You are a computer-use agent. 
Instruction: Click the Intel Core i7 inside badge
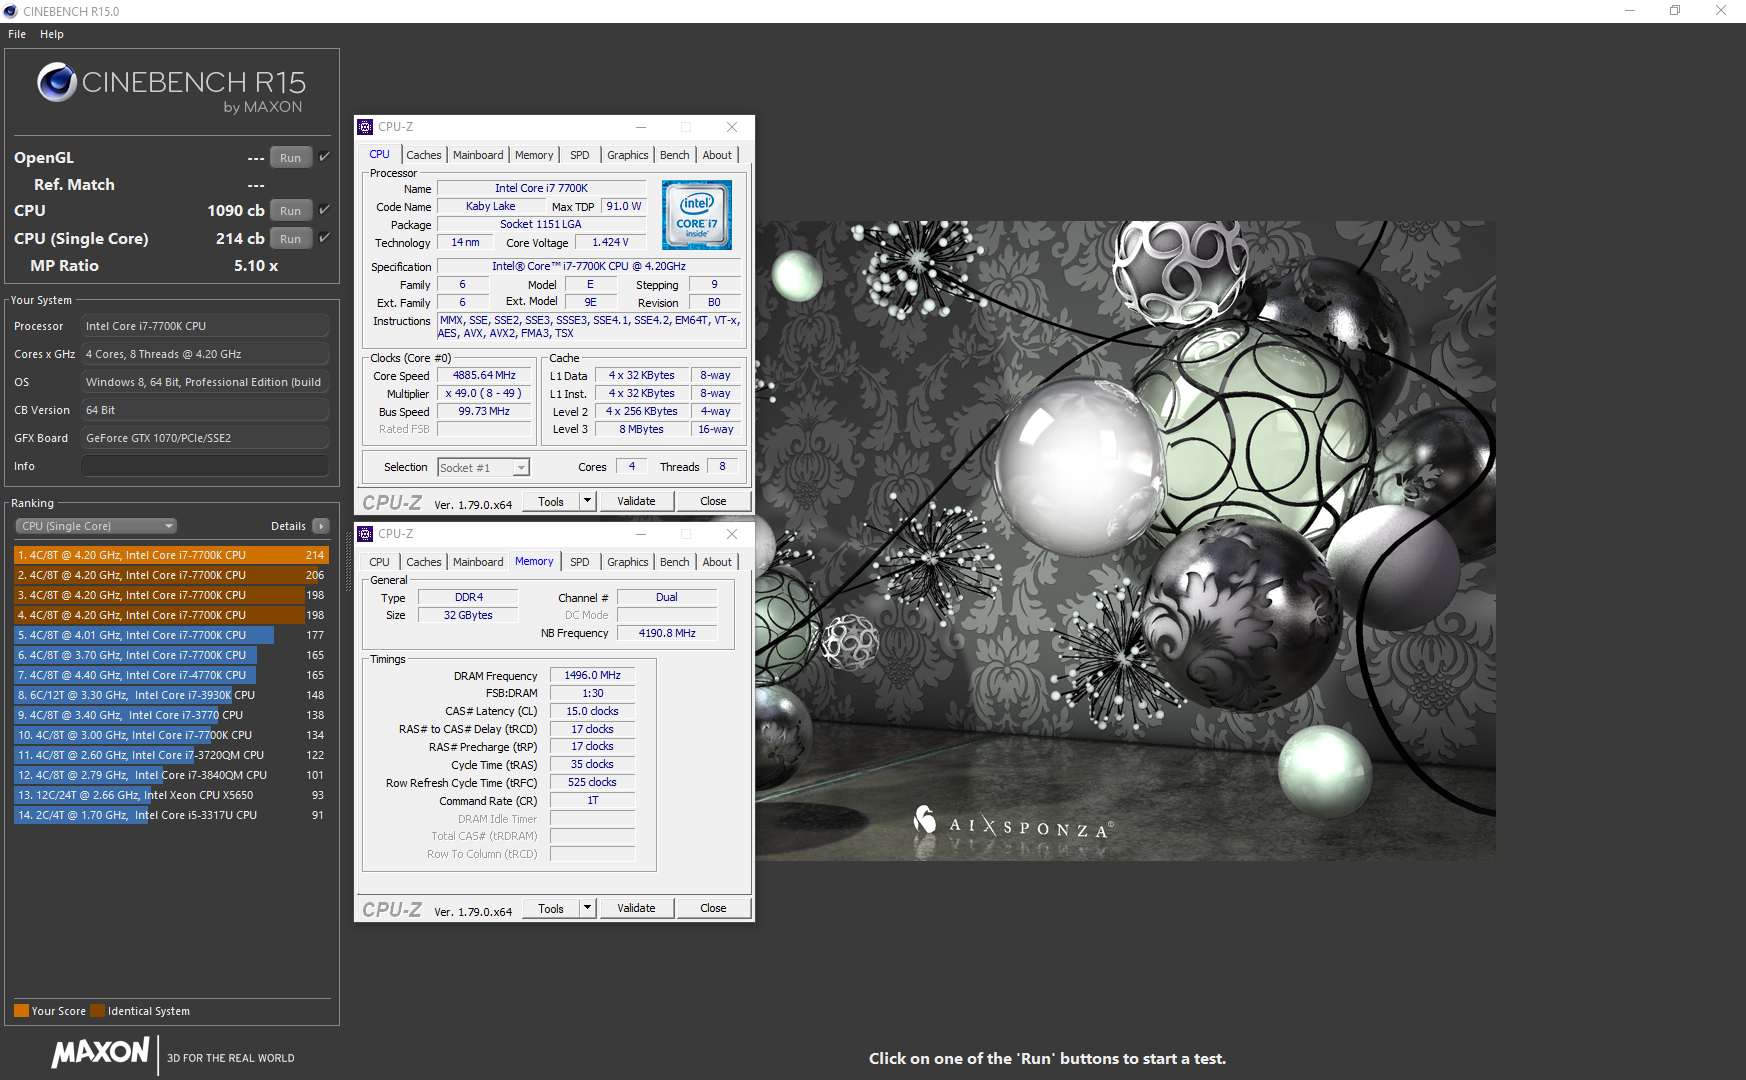point(697,215)
